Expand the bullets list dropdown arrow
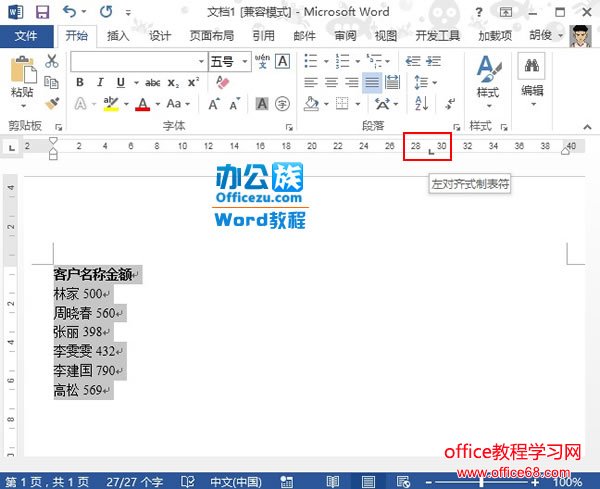600x489 pixels. (326, 61)
